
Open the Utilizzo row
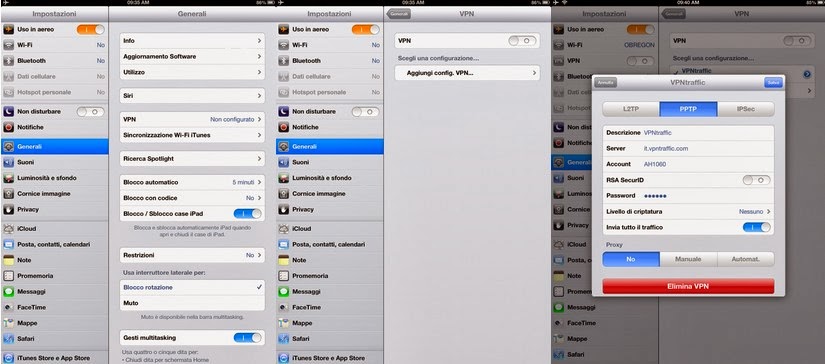[x=192, y=72]
